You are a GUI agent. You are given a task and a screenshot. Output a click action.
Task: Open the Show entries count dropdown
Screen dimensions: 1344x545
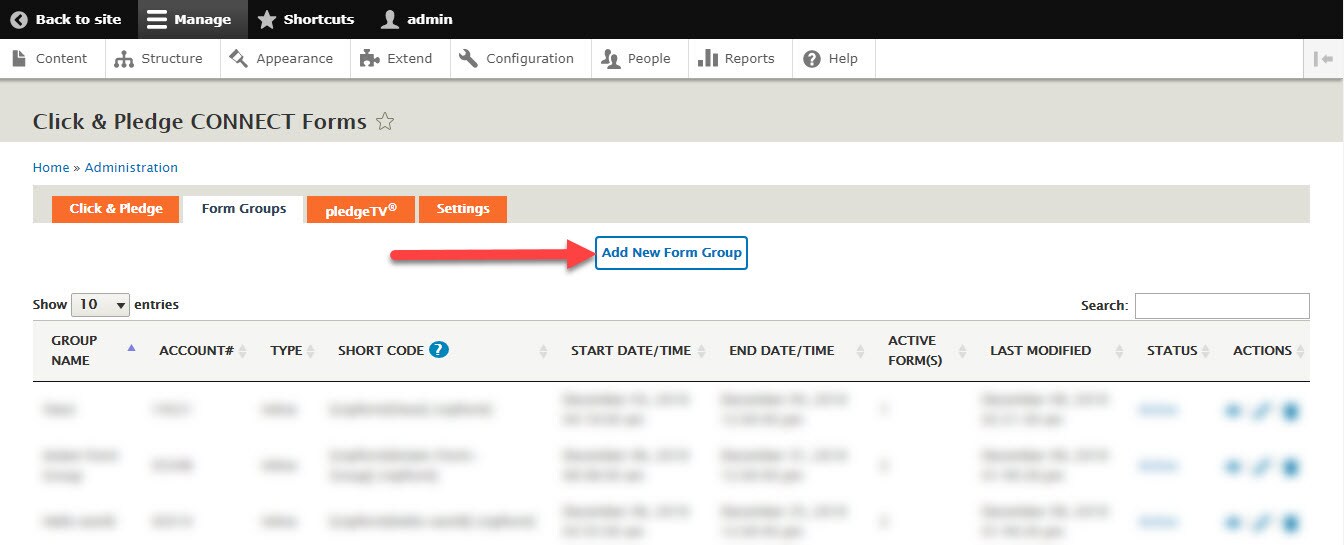(x=100, y=304)
